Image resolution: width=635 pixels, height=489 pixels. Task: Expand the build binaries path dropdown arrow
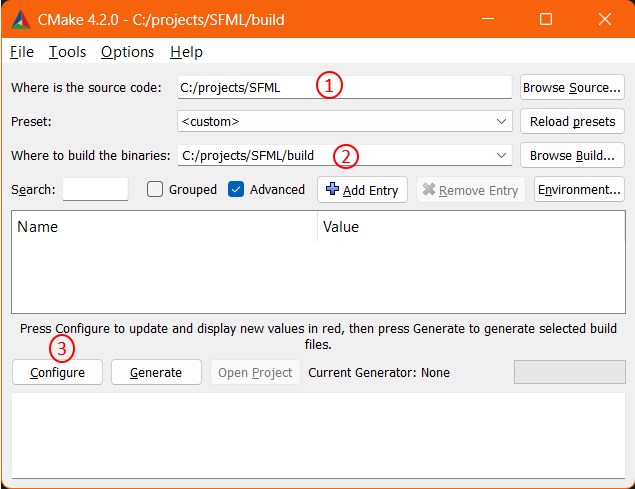501,156
